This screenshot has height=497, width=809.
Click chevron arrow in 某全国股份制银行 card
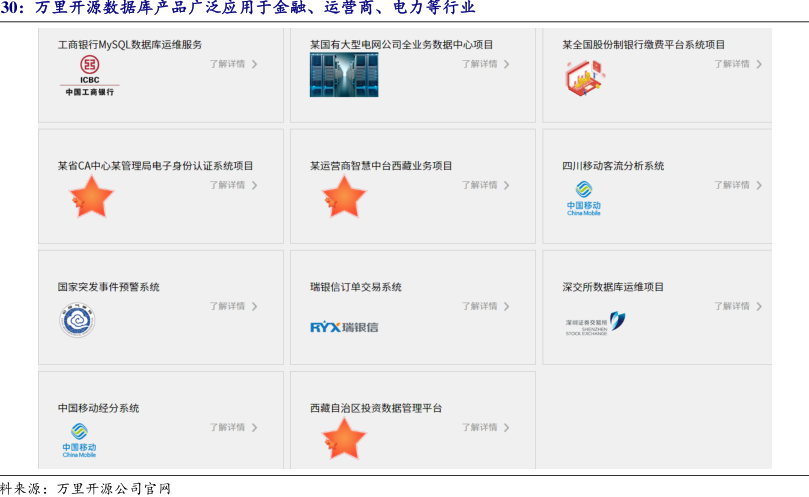[759, 64]
